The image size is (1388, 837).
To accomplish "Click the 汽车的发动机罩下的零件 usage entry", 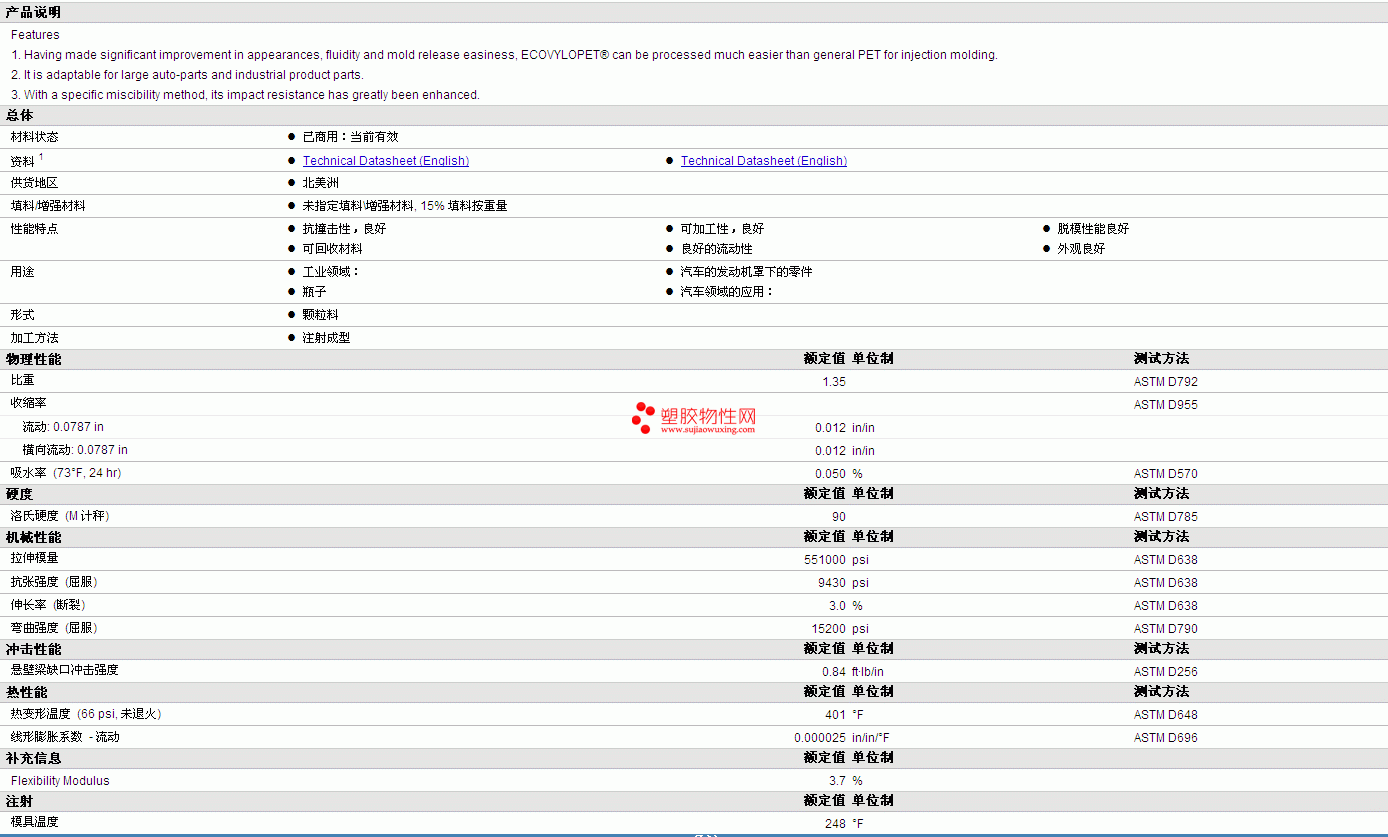I will 747,272.
